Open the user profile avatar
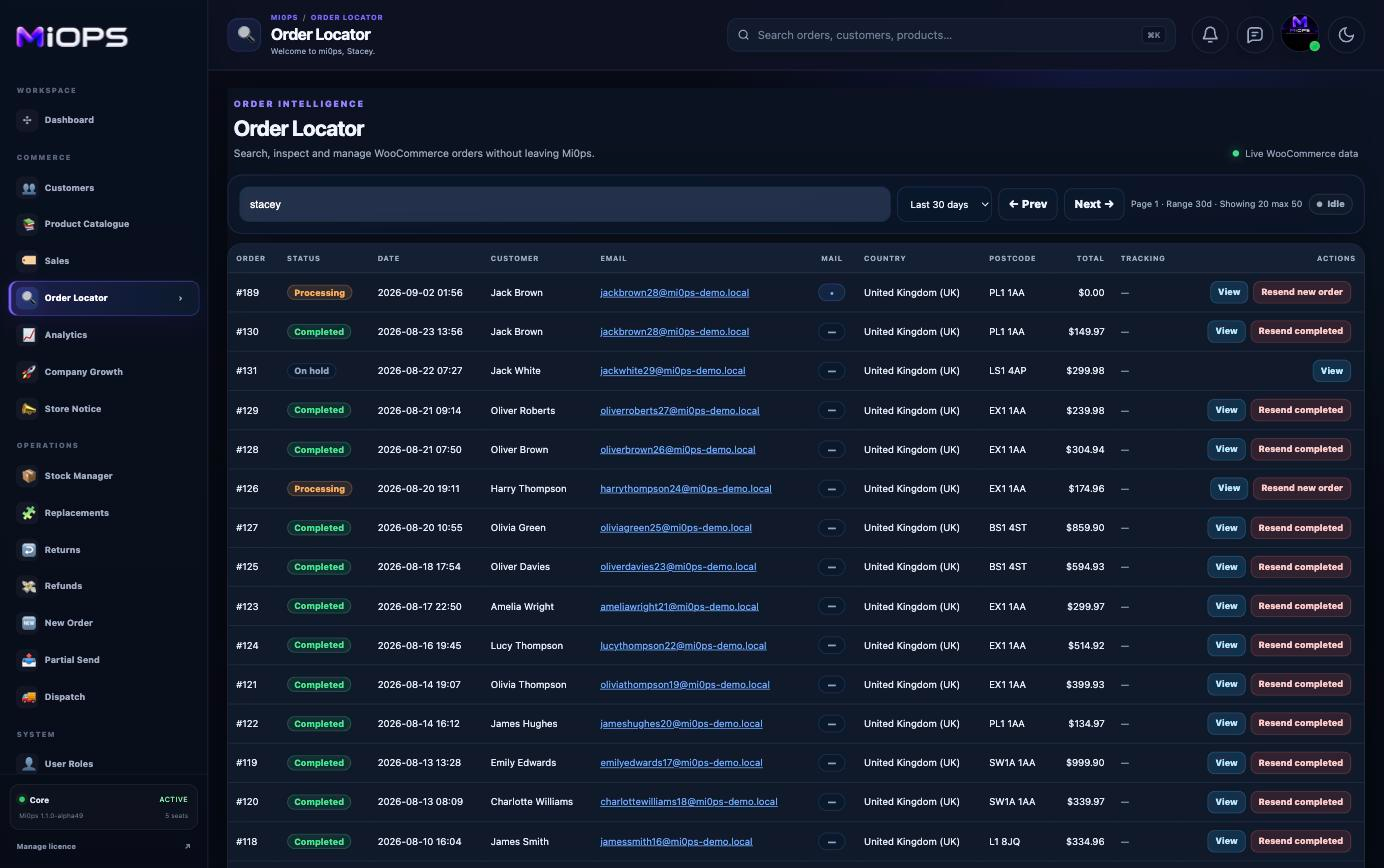 1300,33
